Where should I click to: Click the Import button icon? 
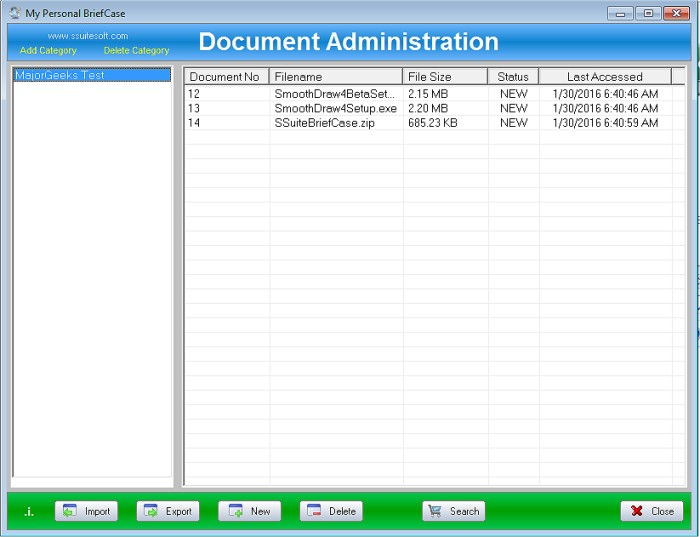click(x=70, y=511)
